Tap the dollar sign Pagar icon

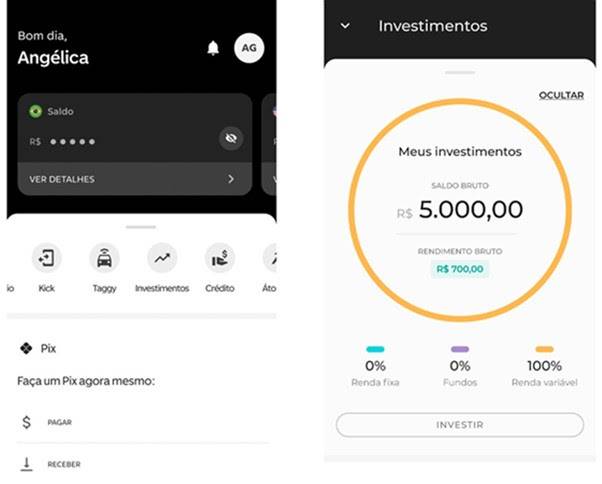click(x=26, y=422)
